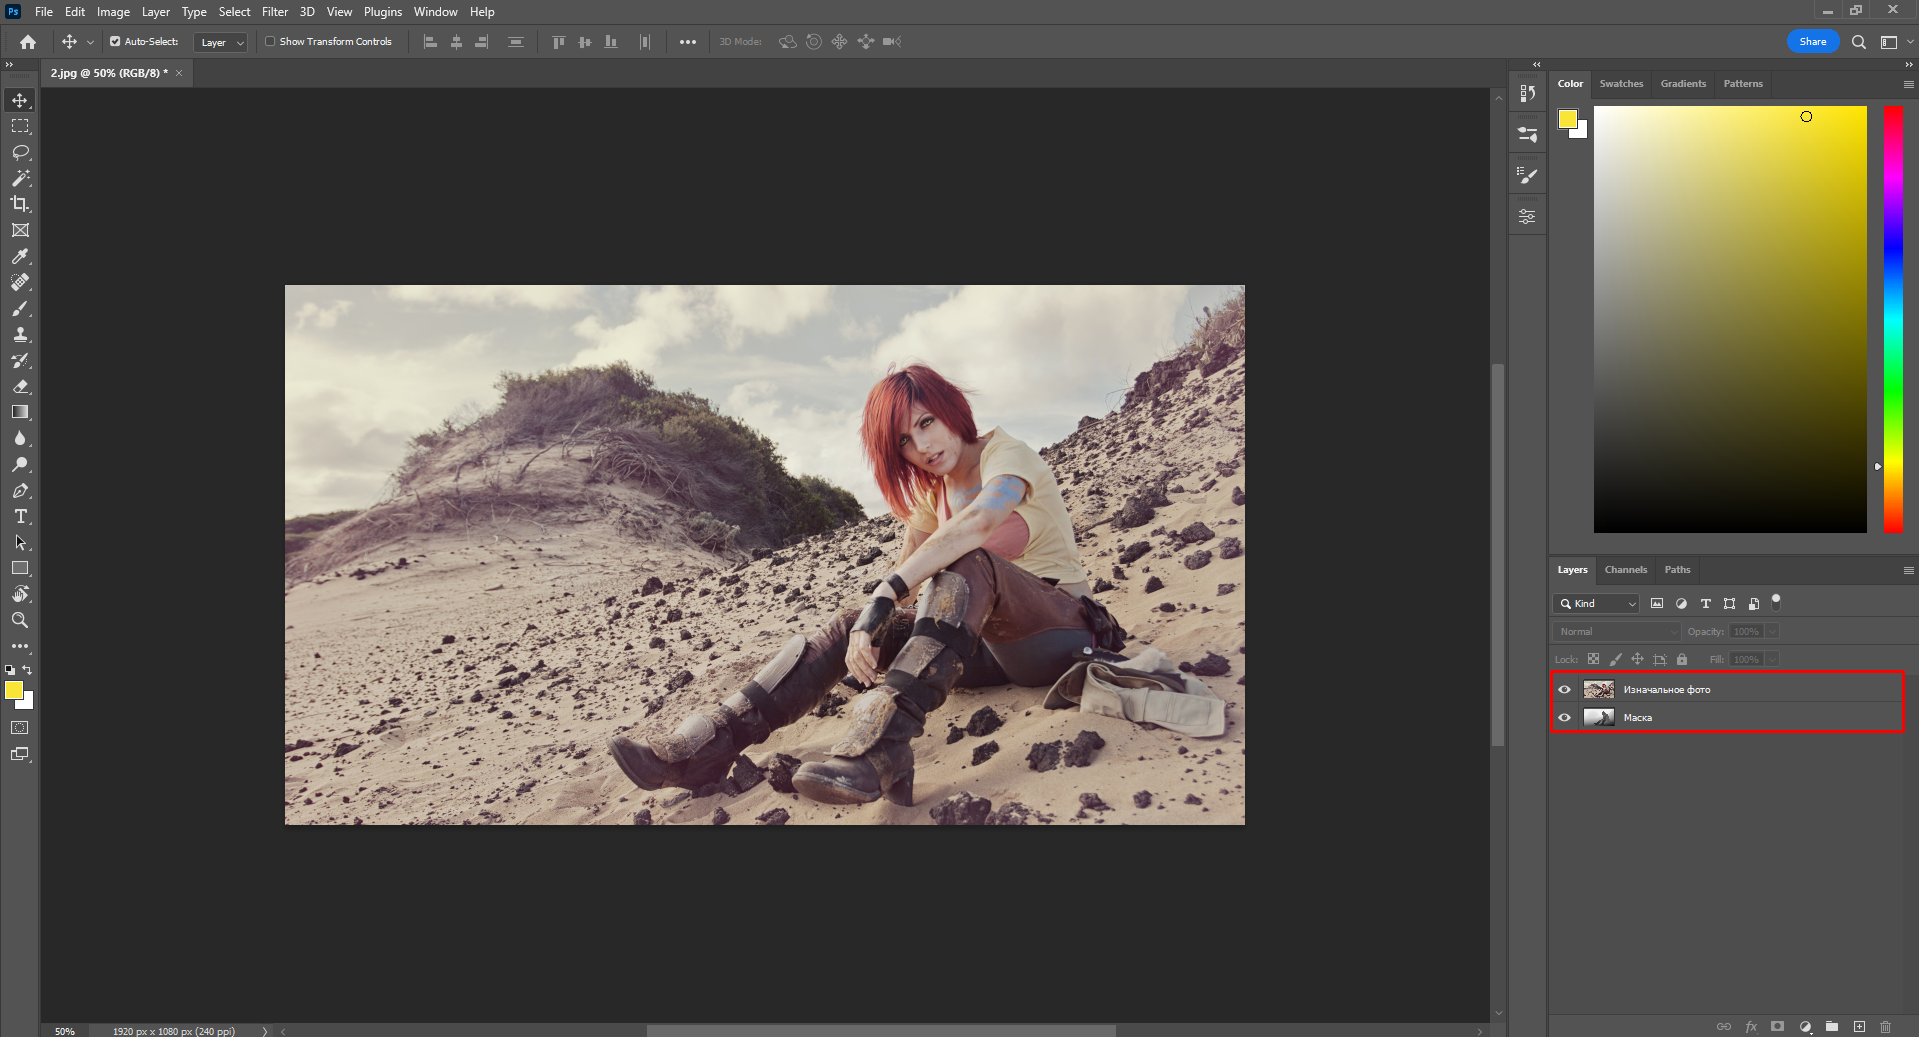Viewport: 1919px width, 1037px height.
Task: Switch to the Channels tab
Action: (1625, 570)
